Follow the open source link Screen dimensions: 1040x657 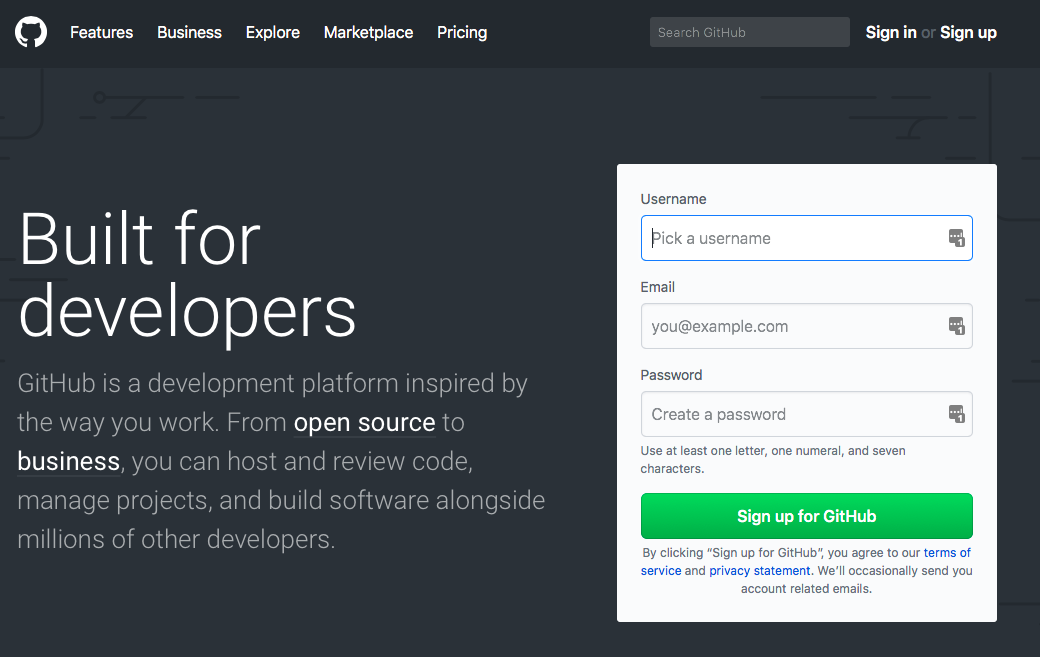pyautogui.click(x=364, y=423)
